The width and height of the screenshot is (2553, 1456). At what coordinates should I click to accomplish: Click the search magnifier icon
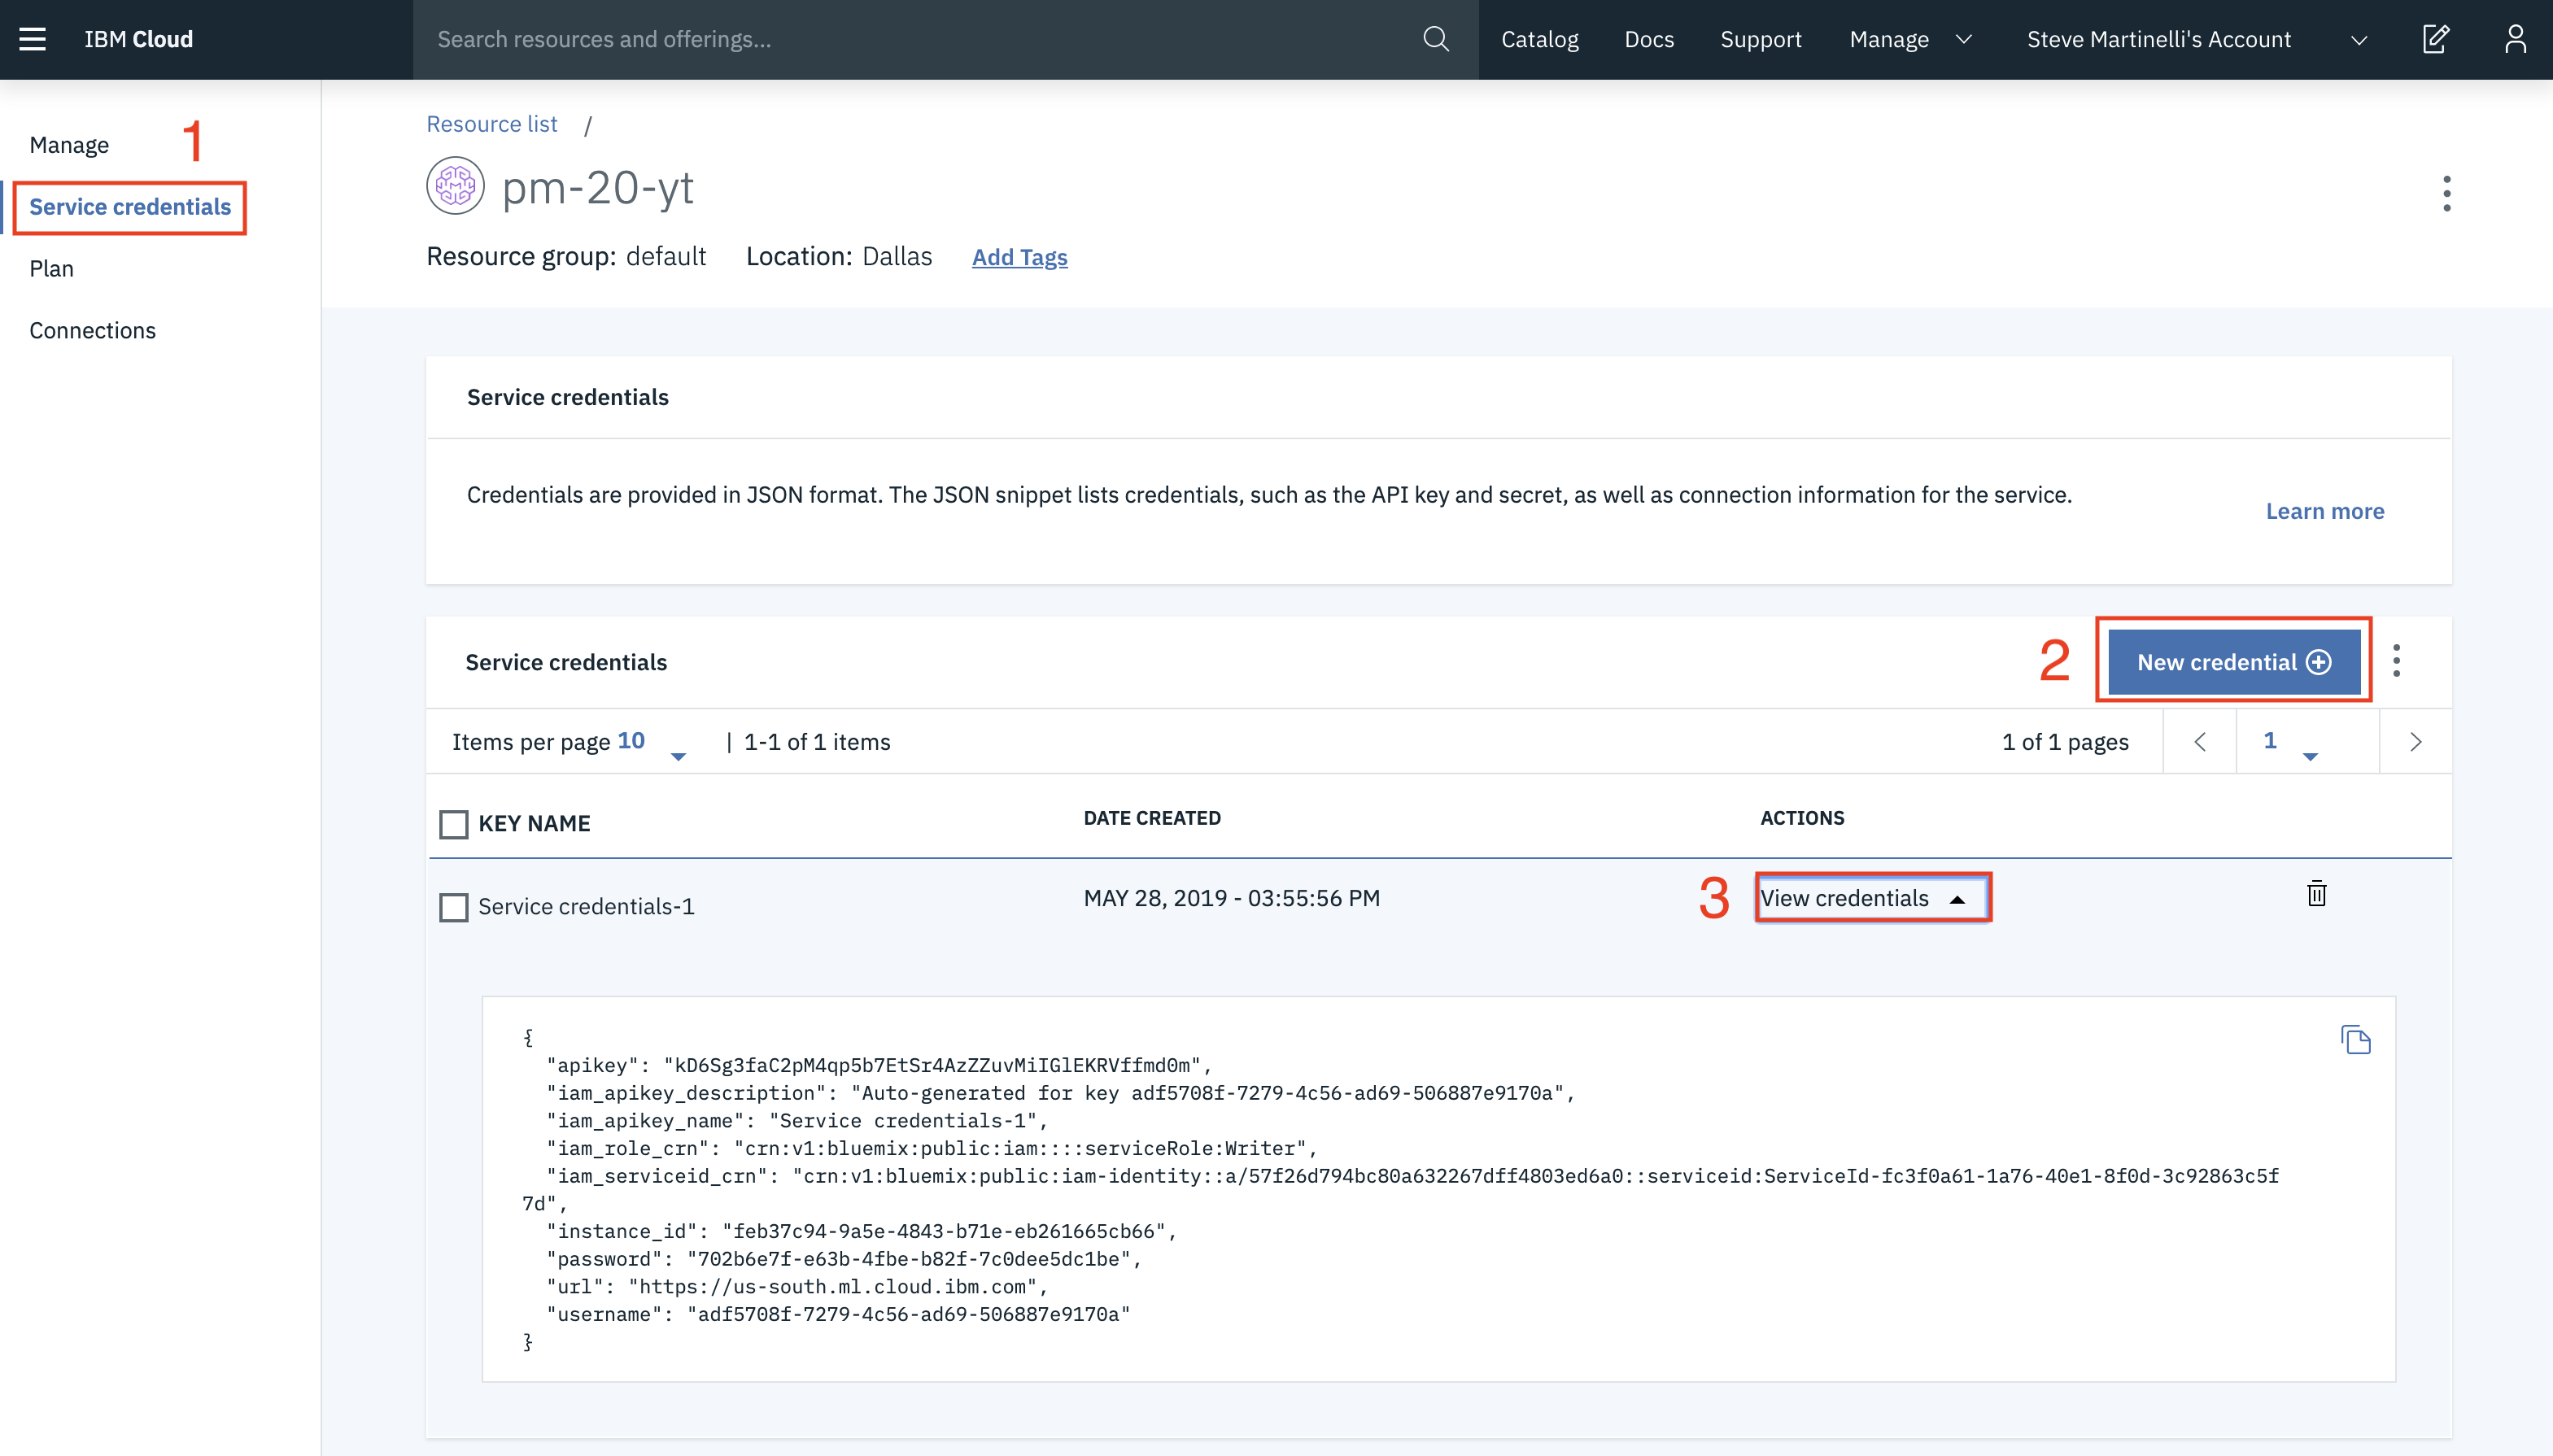[x=1436, y=39]
